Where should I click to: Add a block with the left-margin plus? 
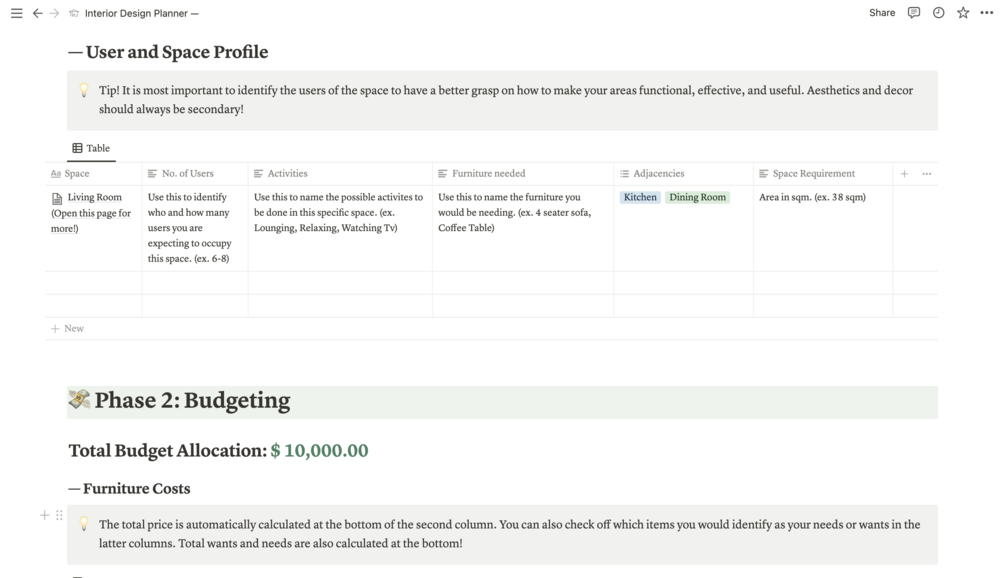point(44,515)
